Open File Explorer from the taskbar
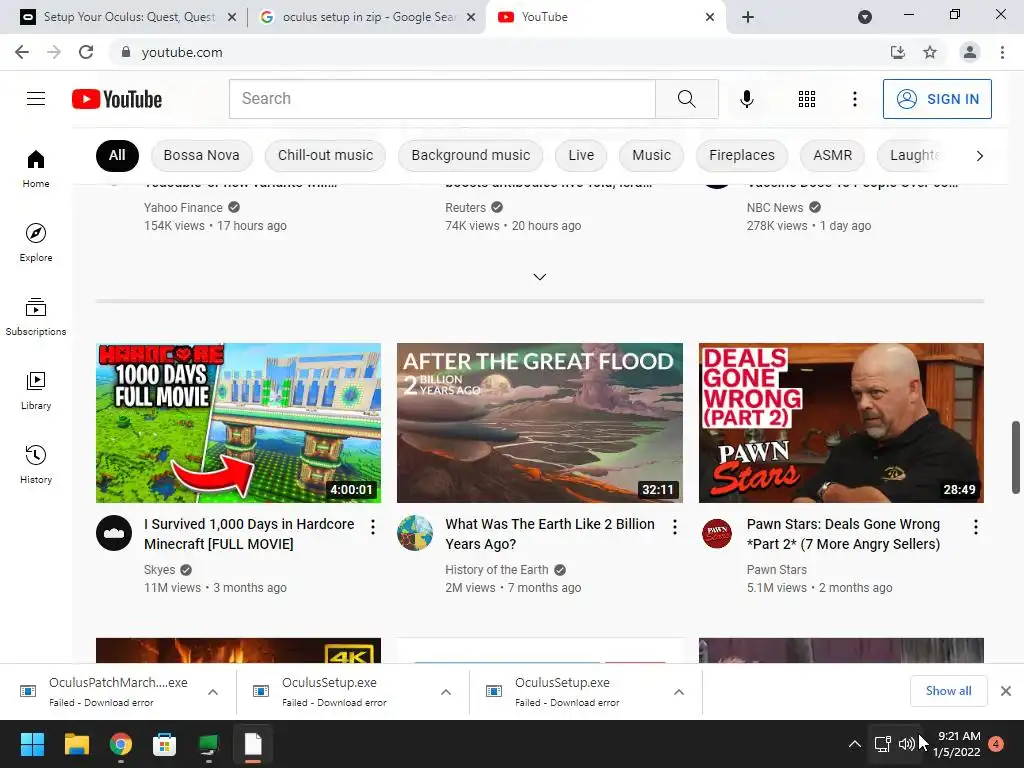 pyautogui.click(x=76, y=744)
